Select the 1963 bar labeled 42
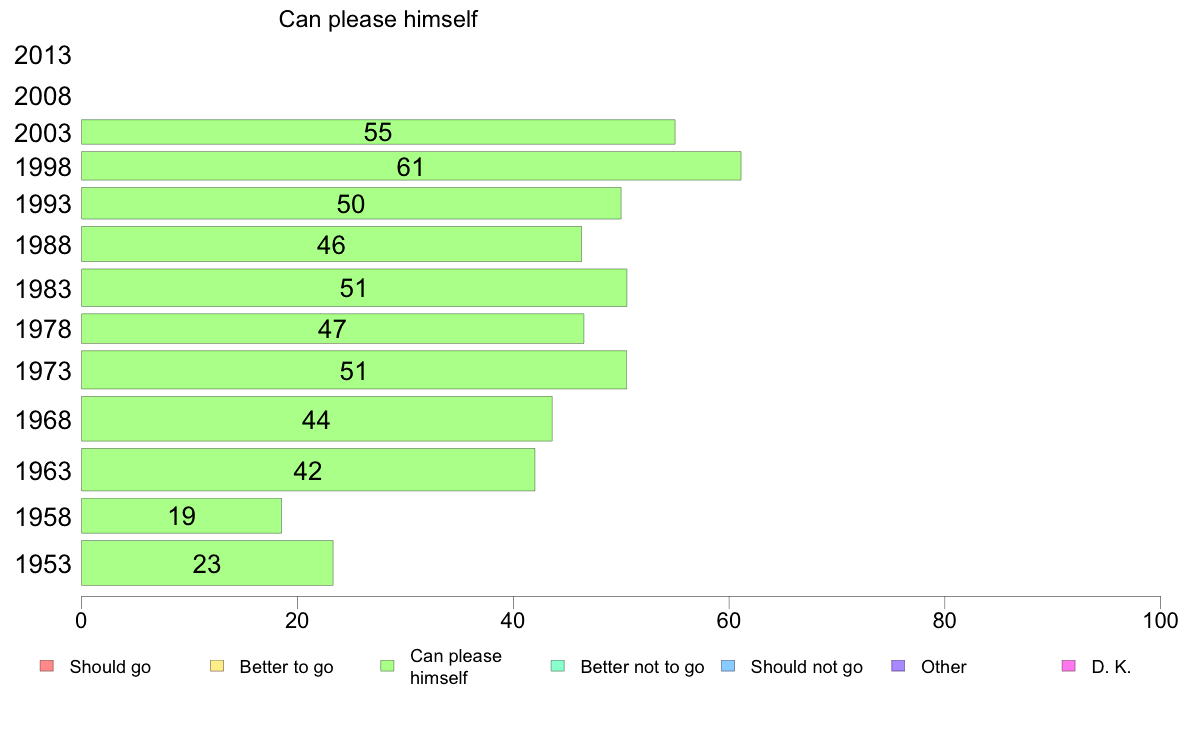Screen dimensions: 1188x736 [x=308, y=470]
